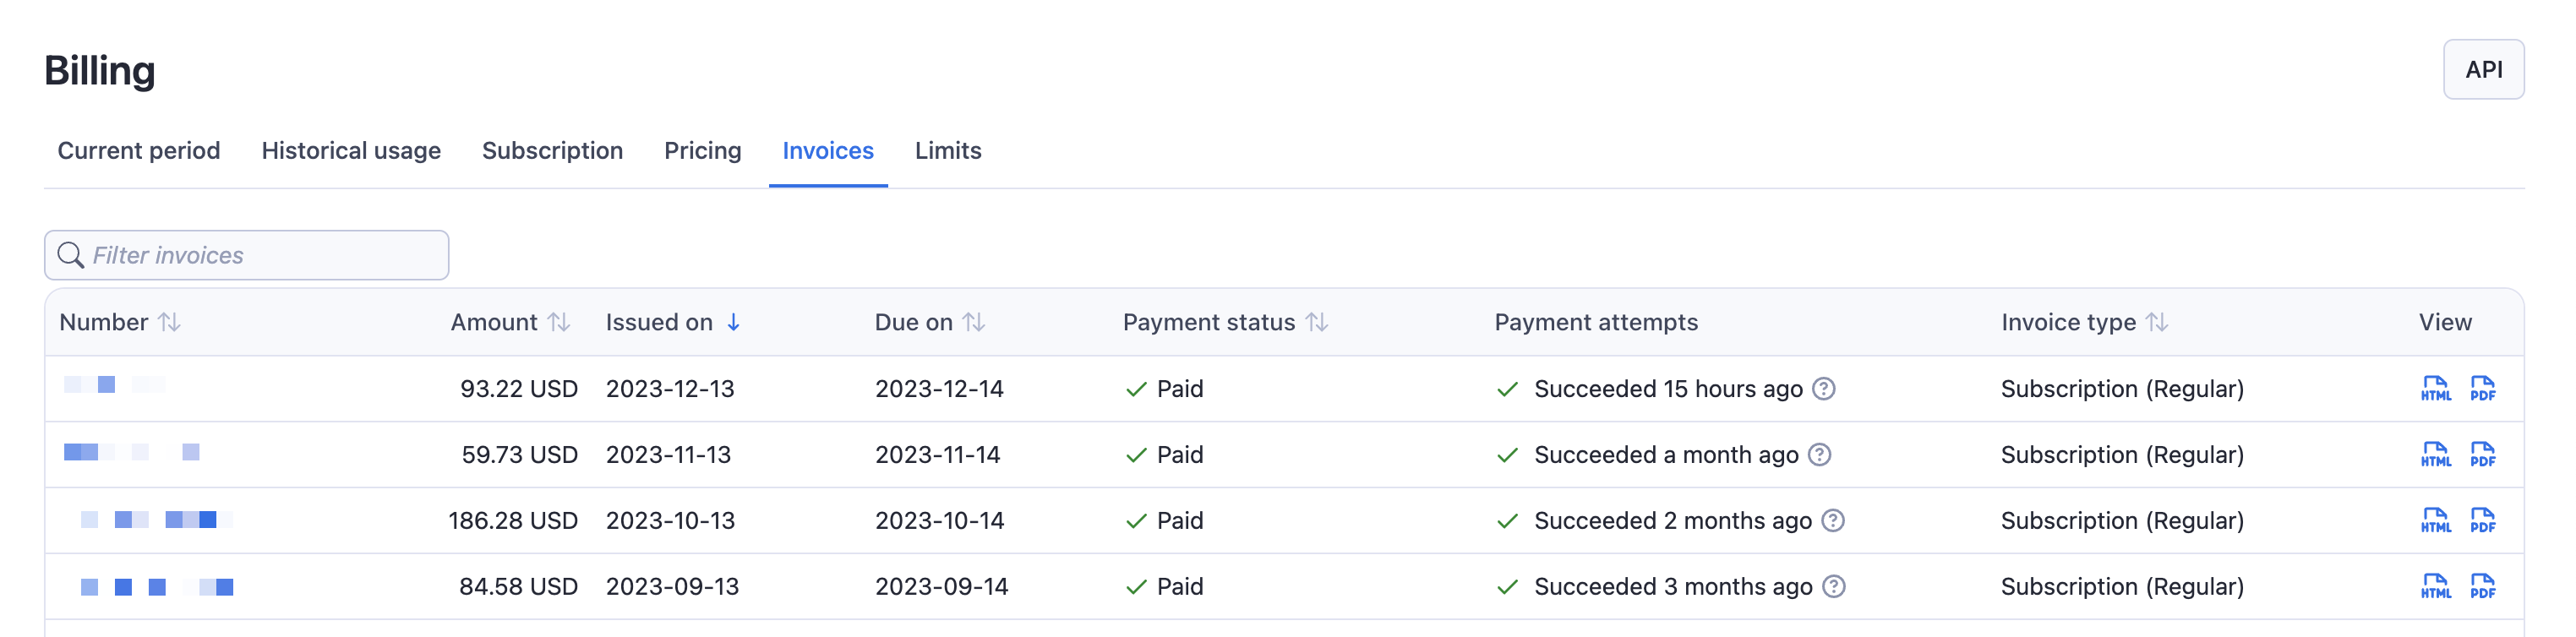
Task: Switch to the Subscription tab
Action: tap(551, 150)
